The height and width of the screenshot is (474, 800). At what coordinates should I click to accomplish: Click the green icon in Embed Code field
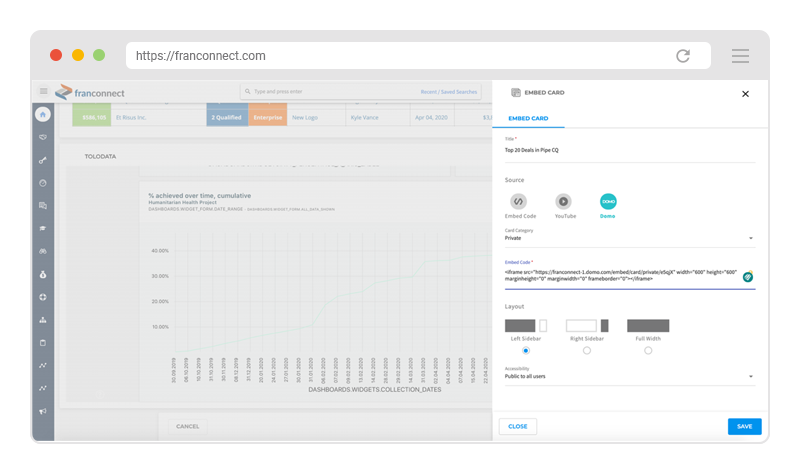[747, 277]
